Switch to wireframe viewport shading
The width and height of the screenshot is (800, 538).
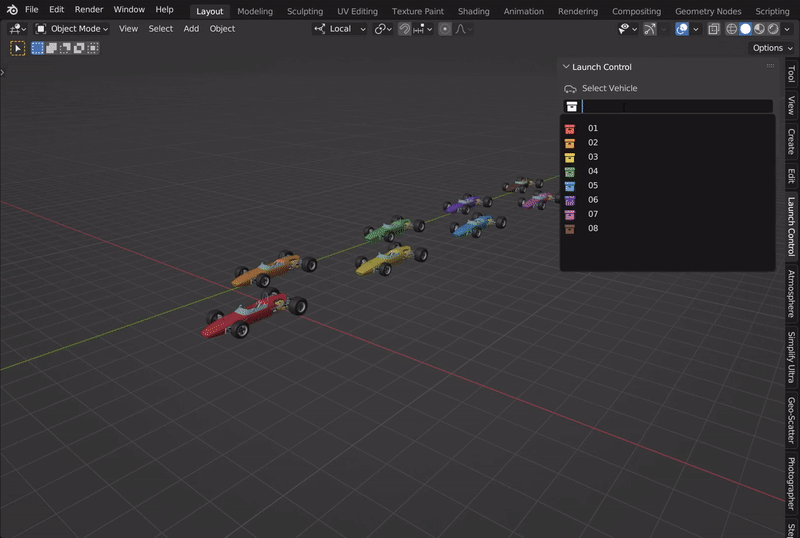coord(732,29)
